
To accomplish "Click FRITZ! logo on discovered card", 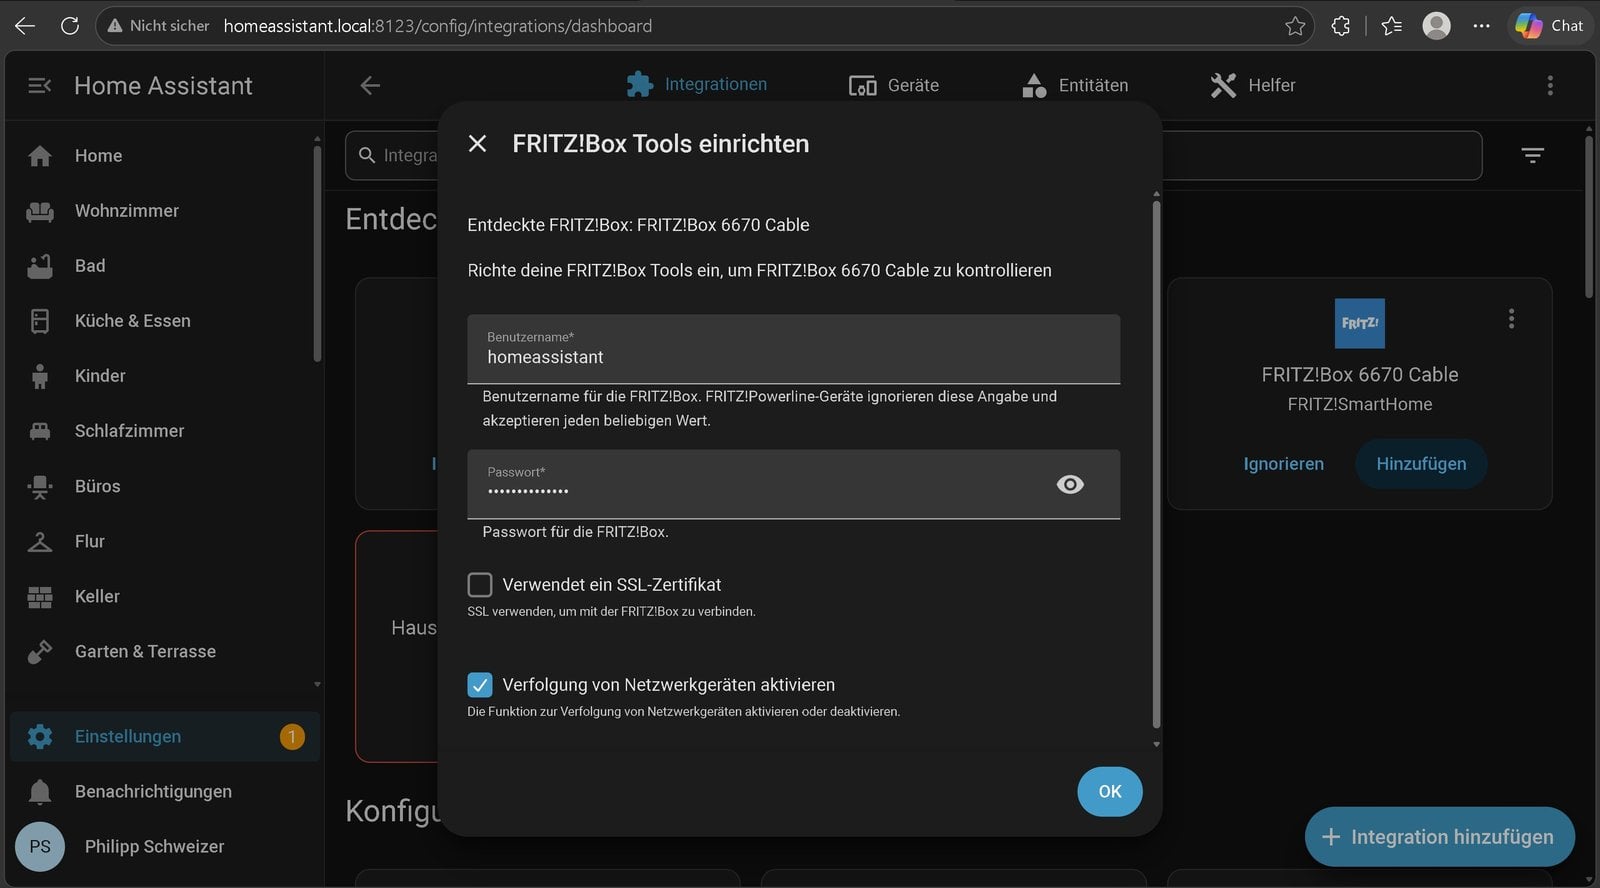I will 1360,323.
